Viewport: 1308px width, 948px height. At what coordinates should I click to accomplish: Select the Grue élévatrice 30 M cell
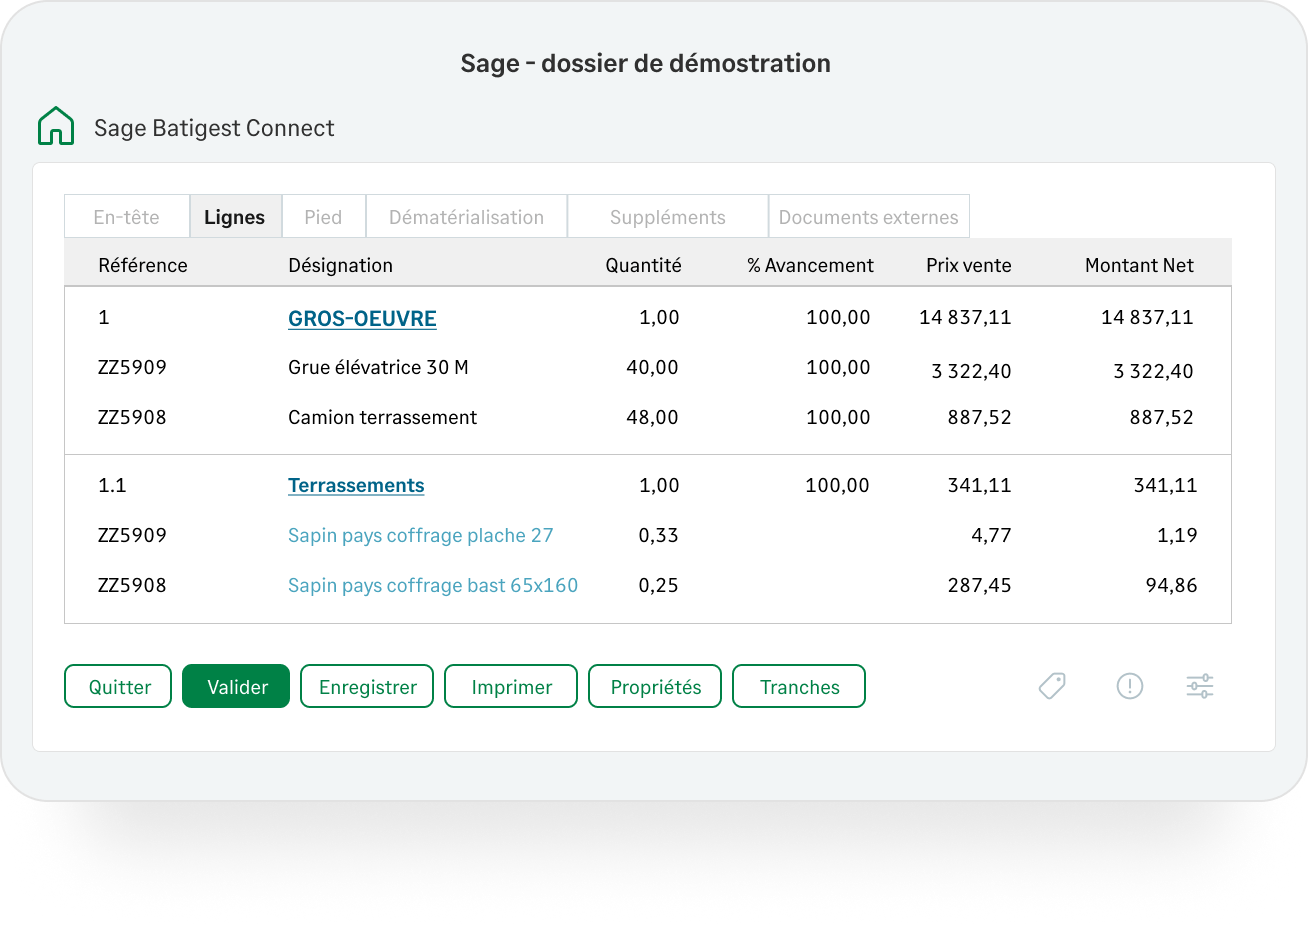(378, 368)
